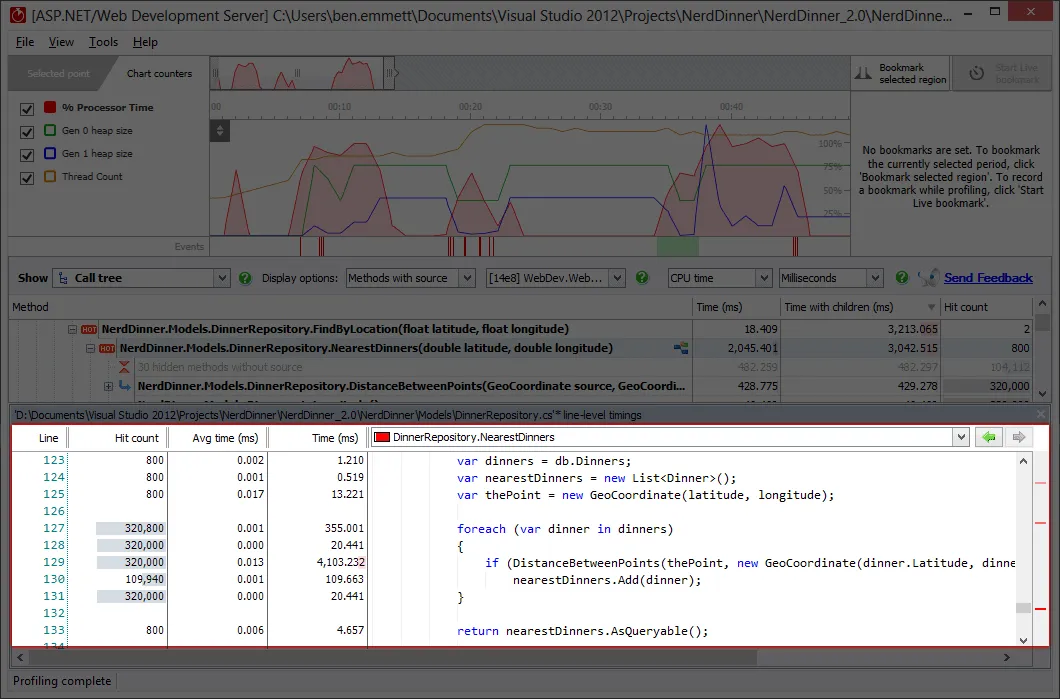Image resolution: width=1060 pixels, height=699 pixels.
Task: Expand the DistanceBetweenPoints tree node
Action: (108, 387)
